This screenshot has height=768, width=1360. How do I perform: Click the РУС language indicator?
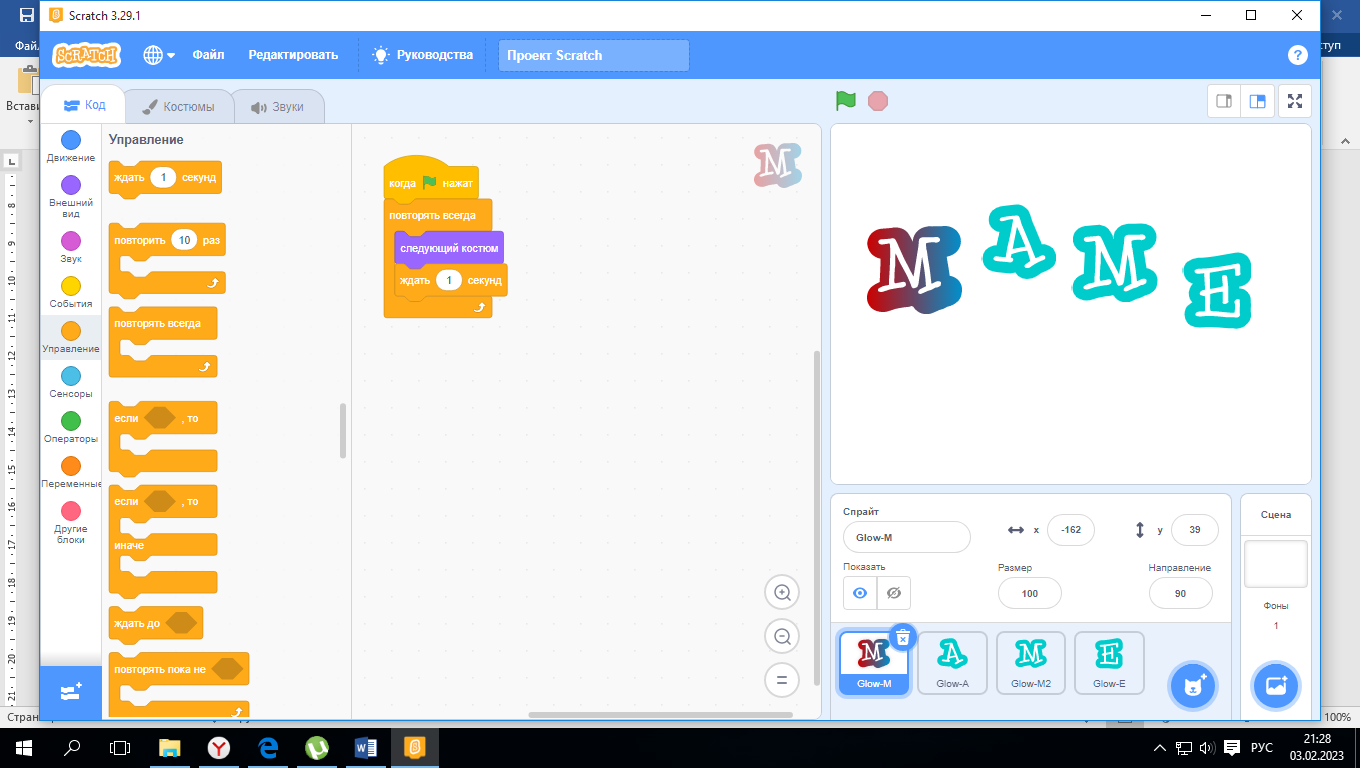click(1262, 747)
